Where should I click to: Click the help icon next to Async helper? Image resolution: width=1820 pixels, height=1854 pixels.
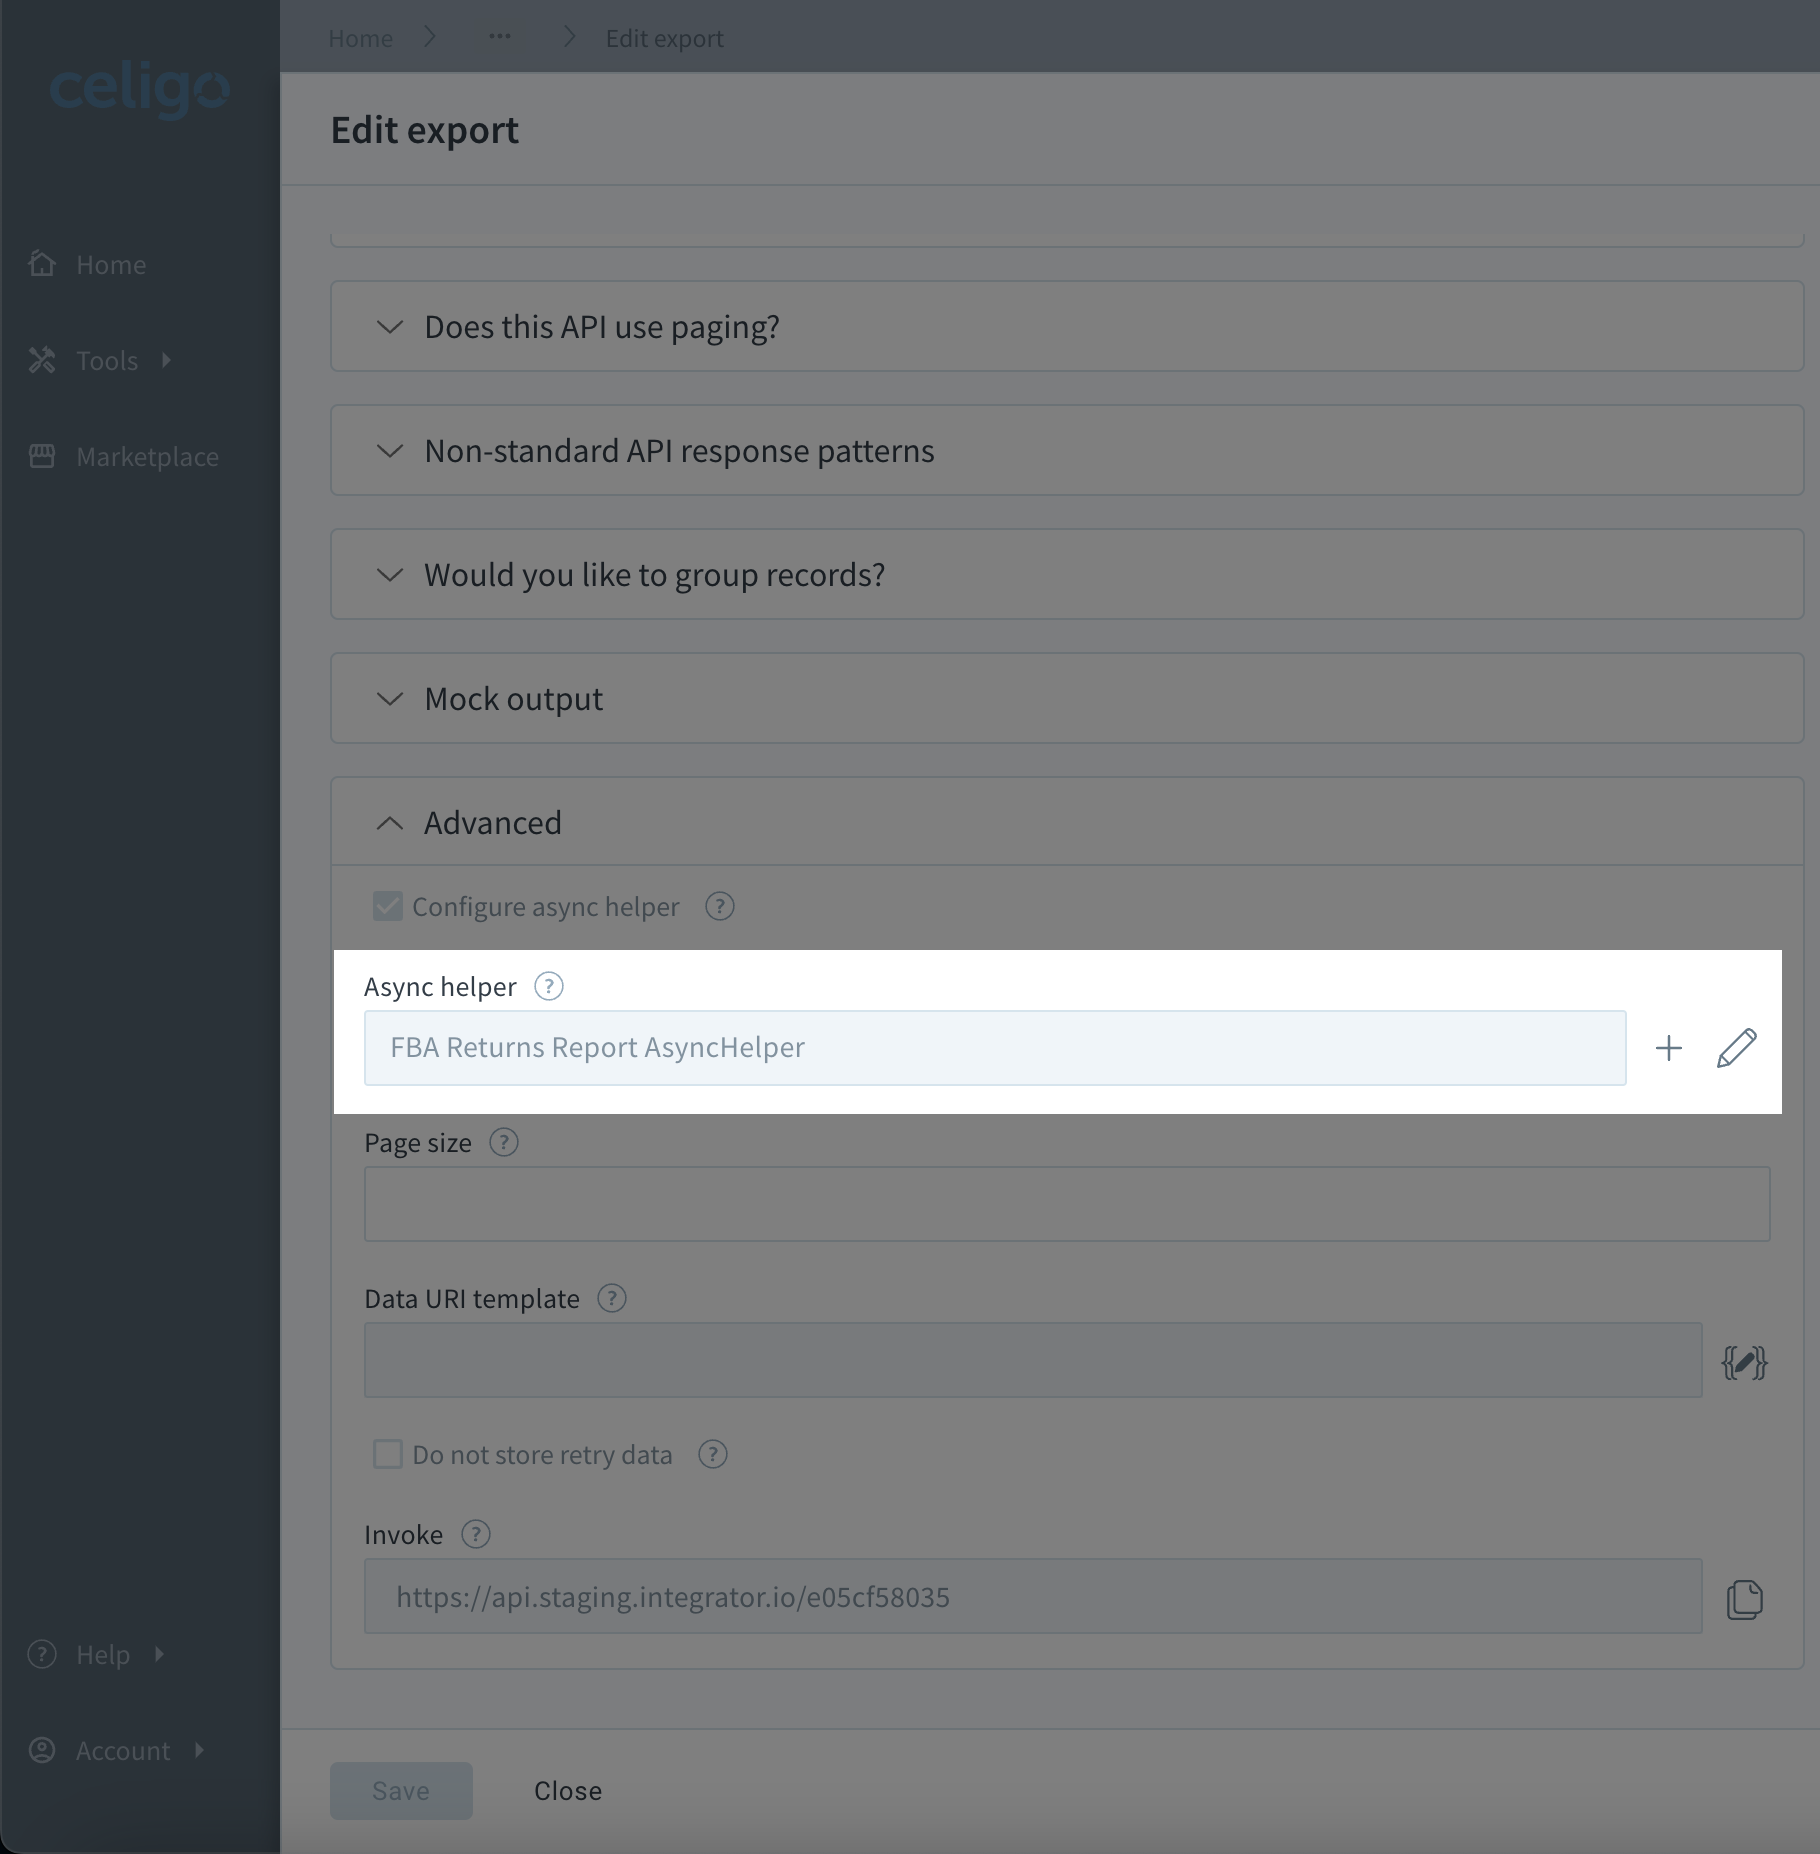tap(548, 987)
